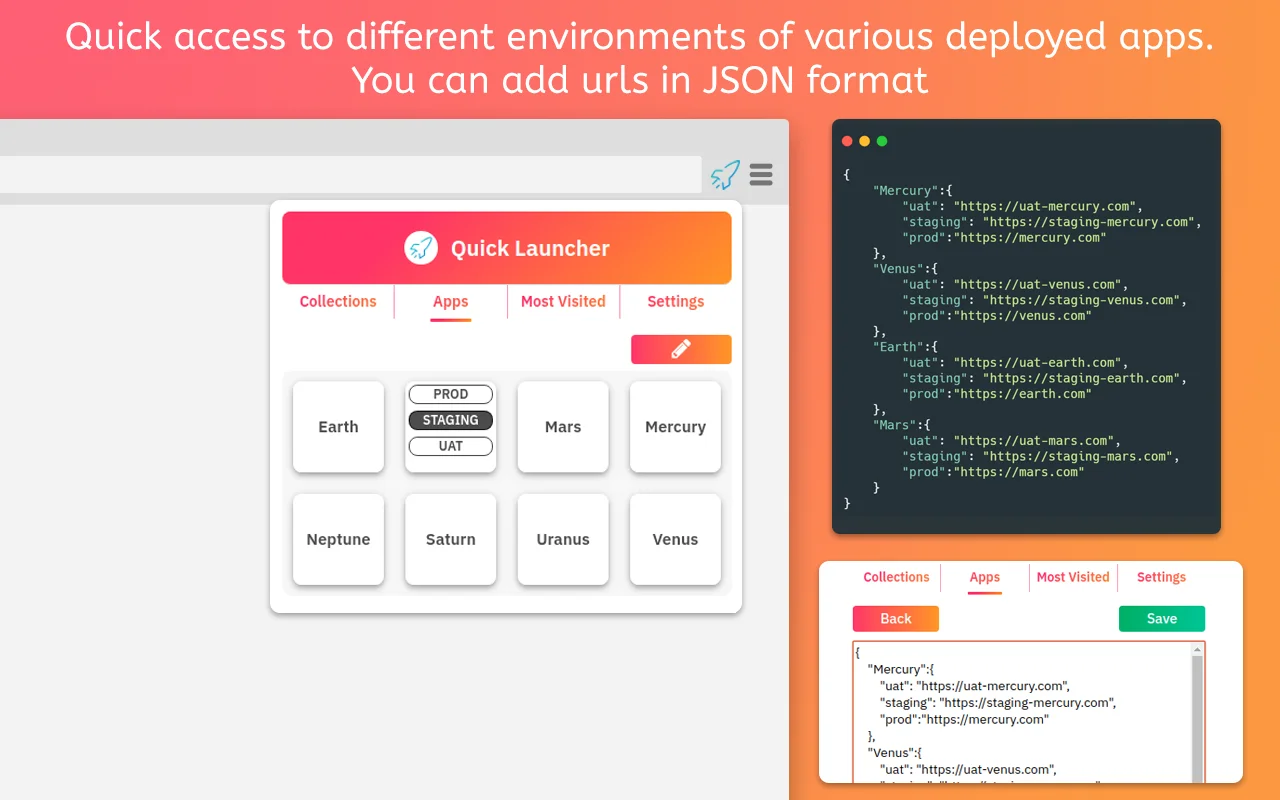
Task: Click inside the JSON text editor area
Action: 1021,712
